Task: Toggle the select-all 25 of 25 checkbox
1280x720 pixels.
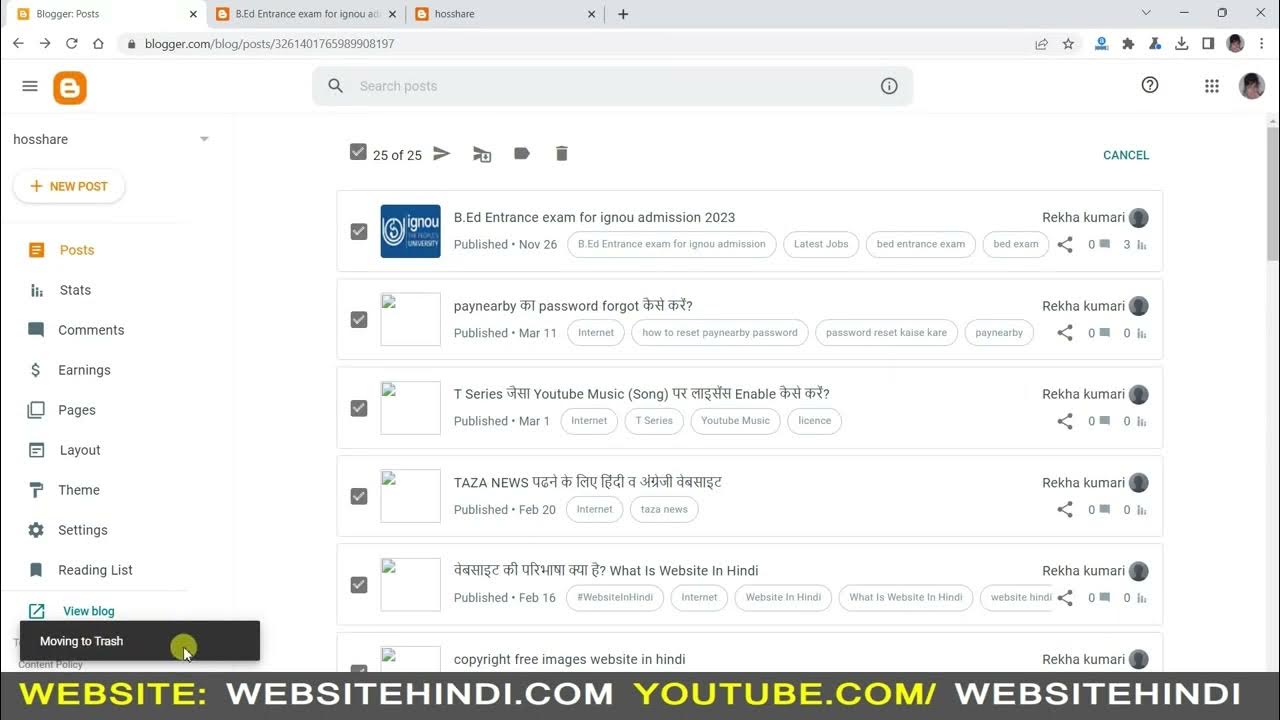Action: (x=358, y=152)
